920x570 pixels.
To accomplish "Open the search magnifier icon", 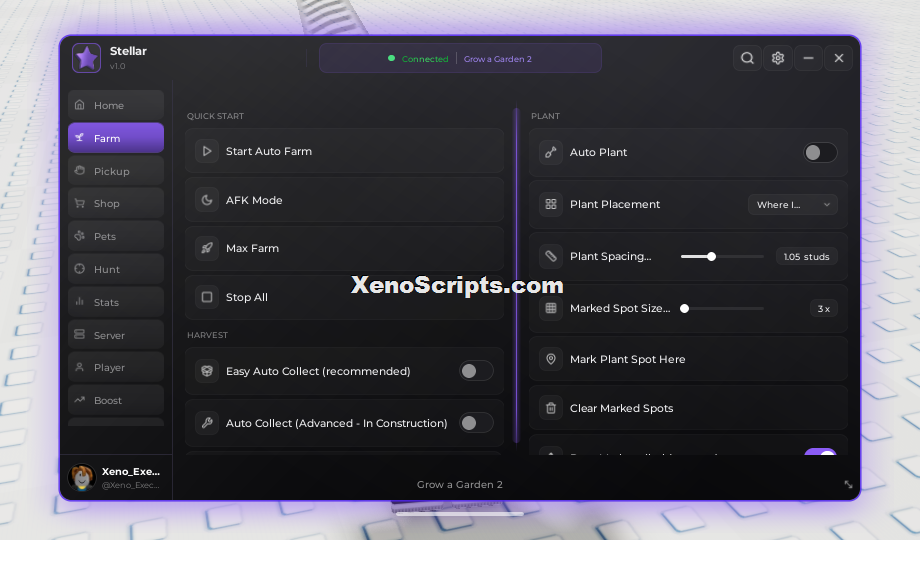I will 747,58.
